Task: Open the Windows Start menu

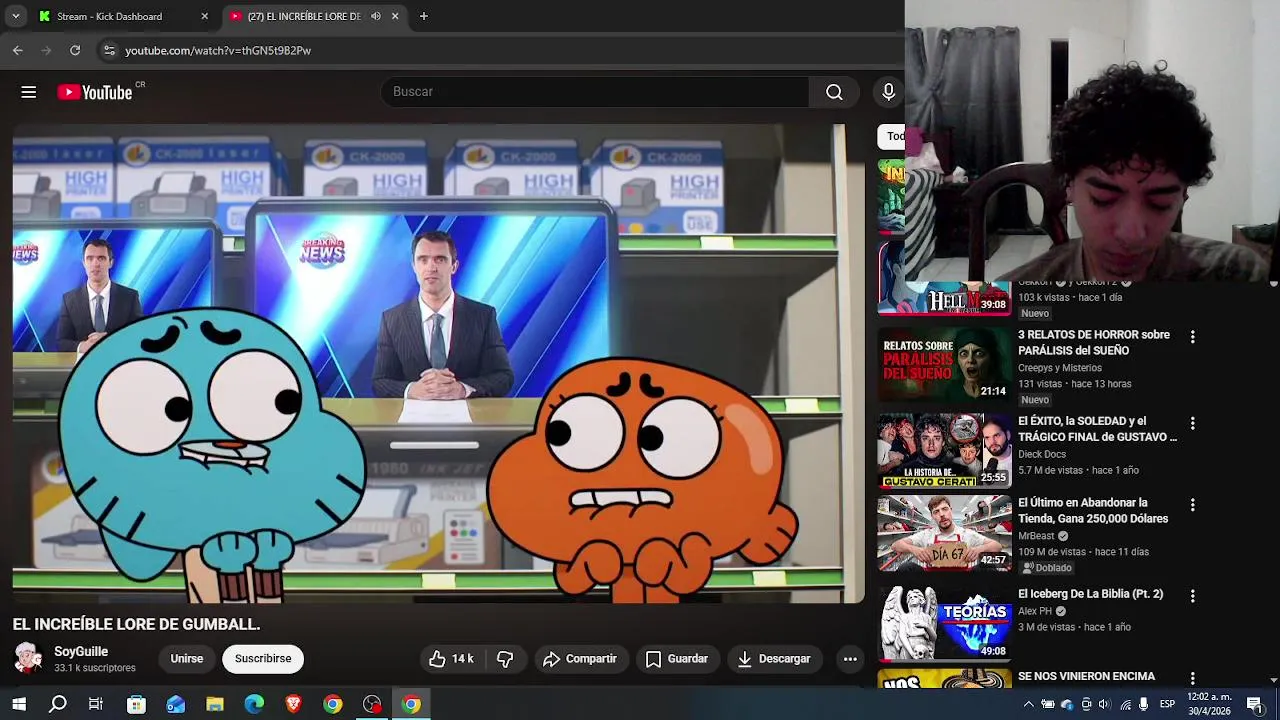Action: coord(19,704)
